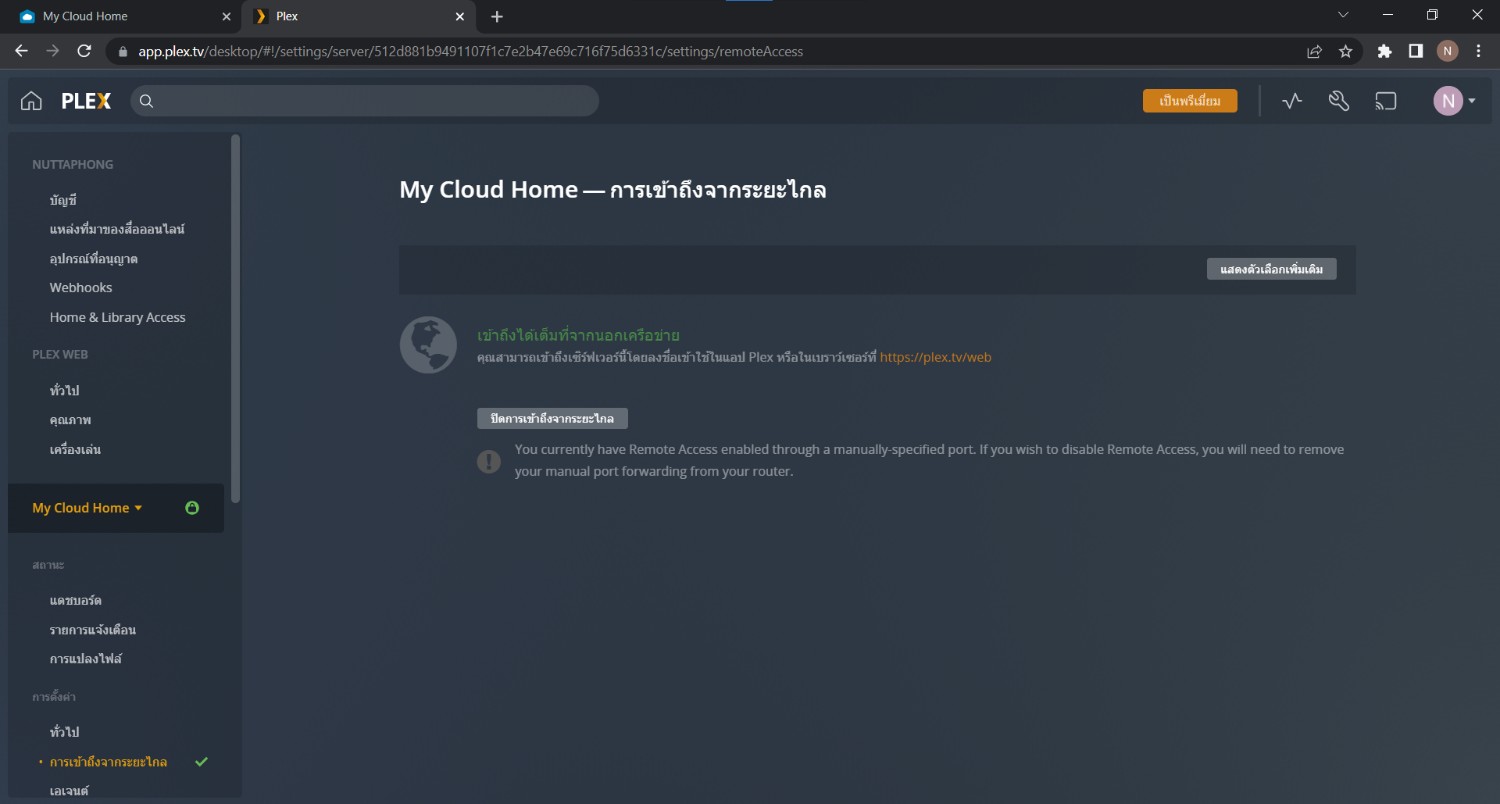The image size is (1500, 804).
Task: Click the PLEX WEB section header
Action: point(60,354)
